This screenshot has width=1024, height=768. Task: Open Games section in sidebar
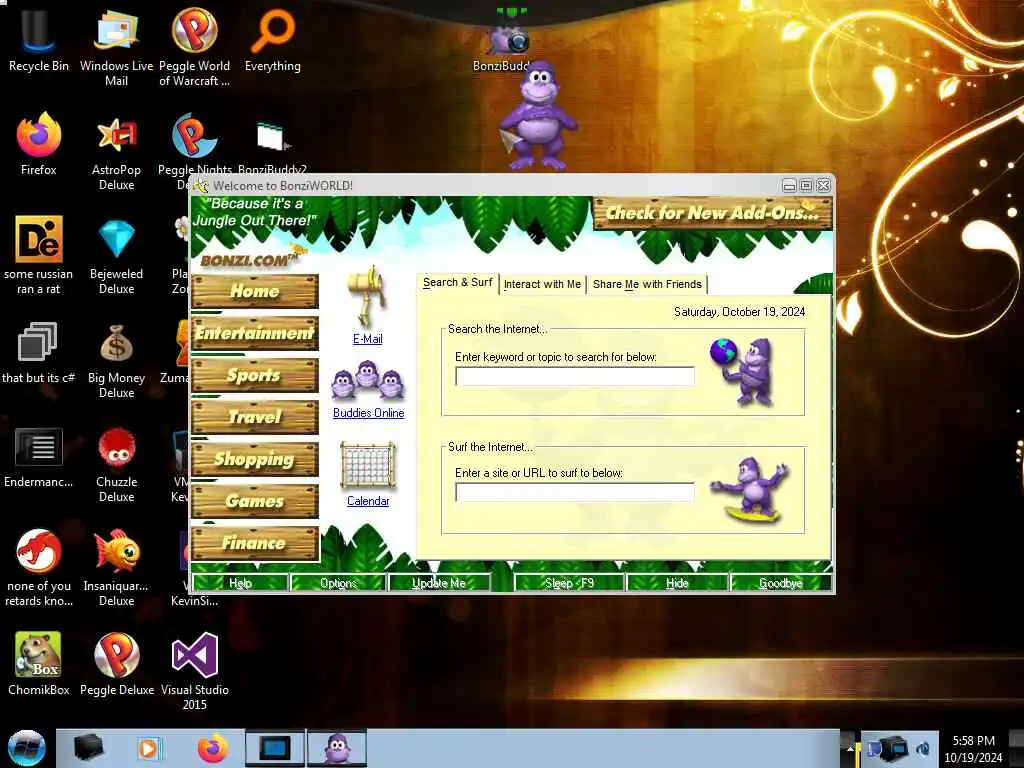click(x=255, y=501)
